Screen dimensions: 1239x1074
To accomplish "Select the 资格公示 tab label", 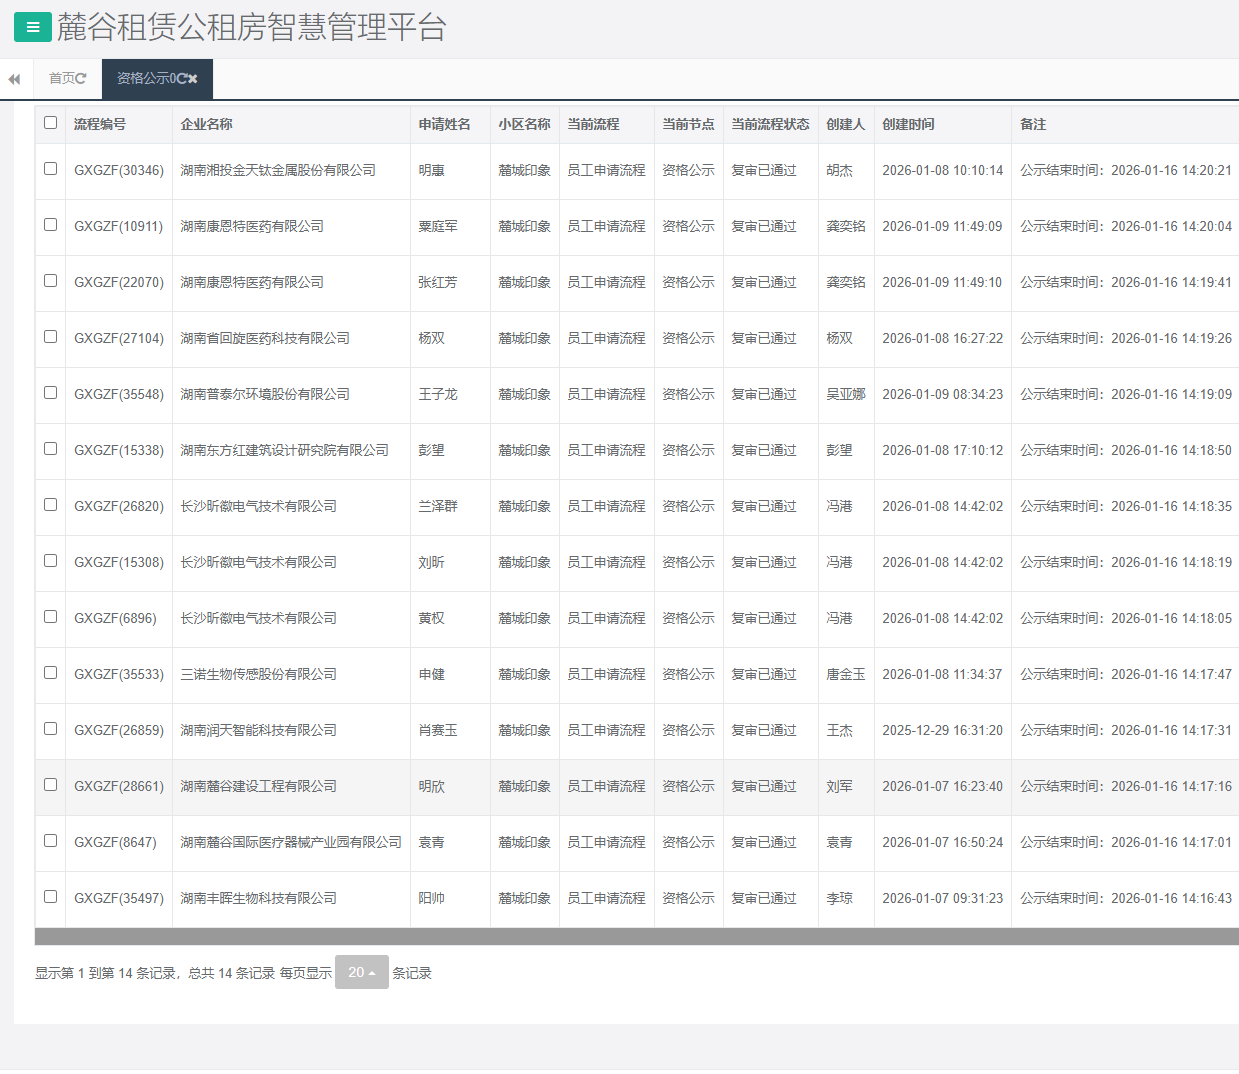I will pyautogui.click(x=142, y=79).
